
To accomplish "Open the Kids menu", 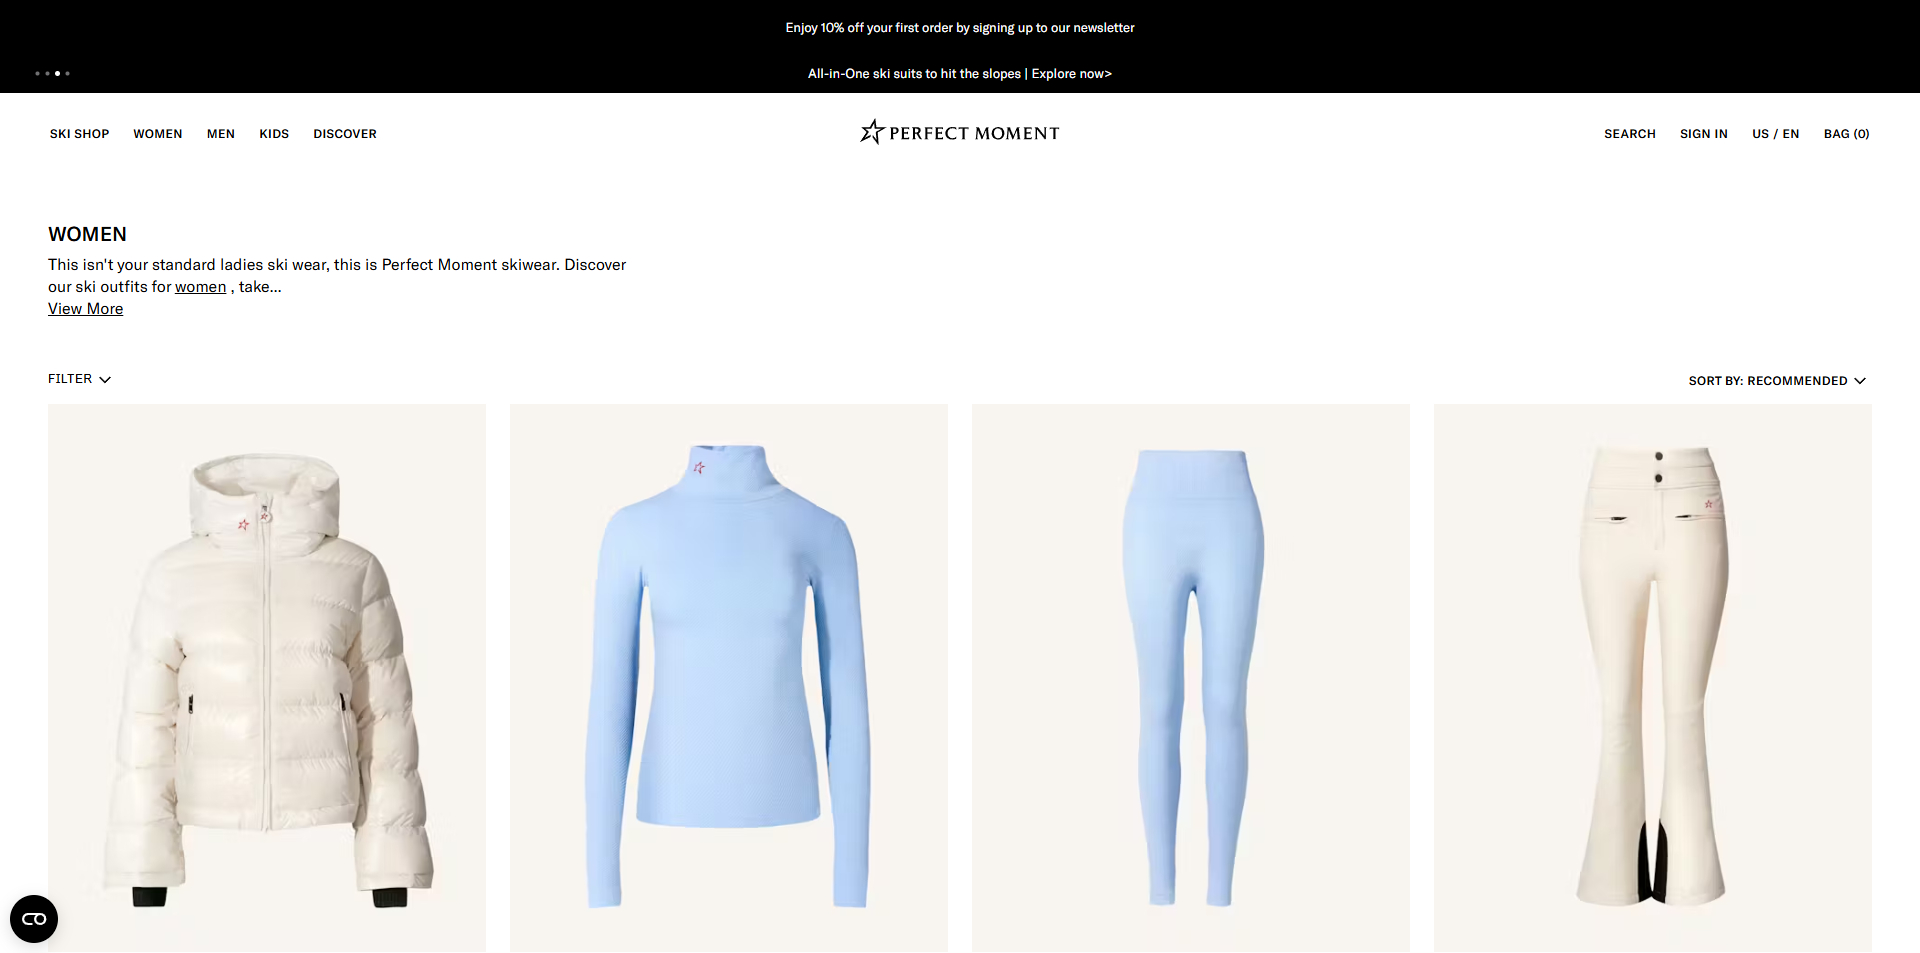I will coord(274,134).
